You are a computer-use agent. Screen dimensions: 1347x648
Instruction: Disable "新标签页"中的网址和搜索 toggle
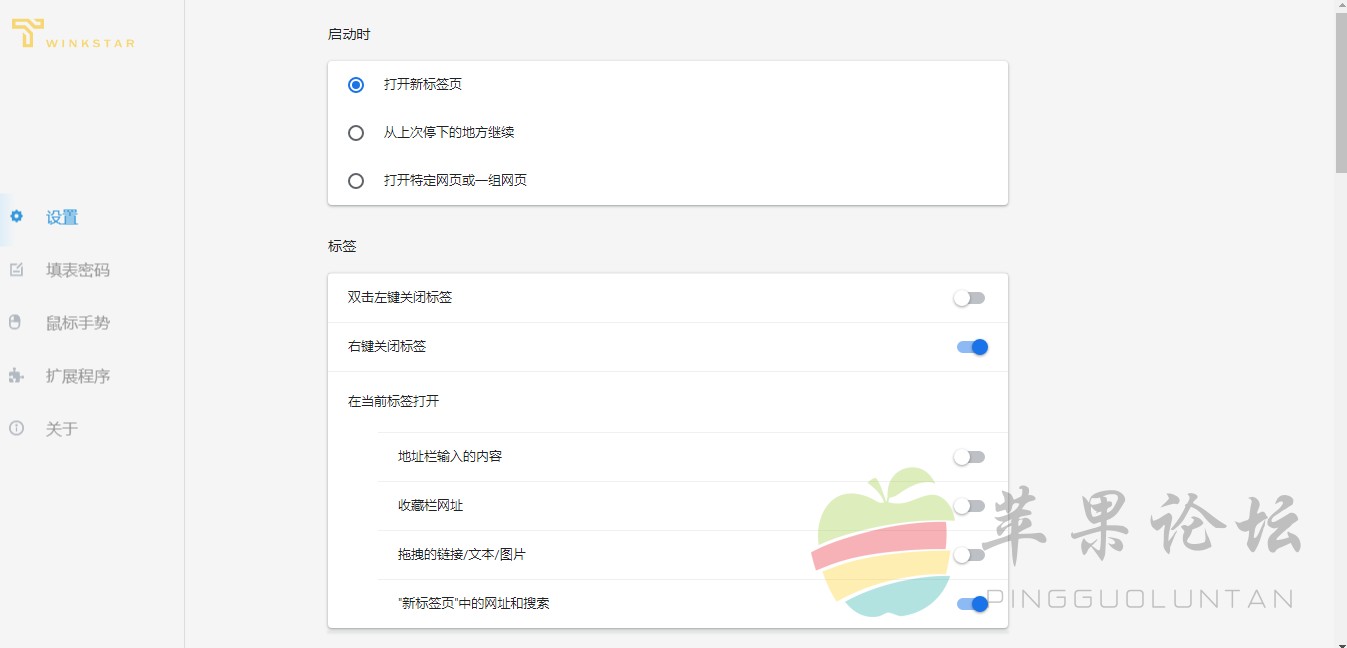point(972,604)
